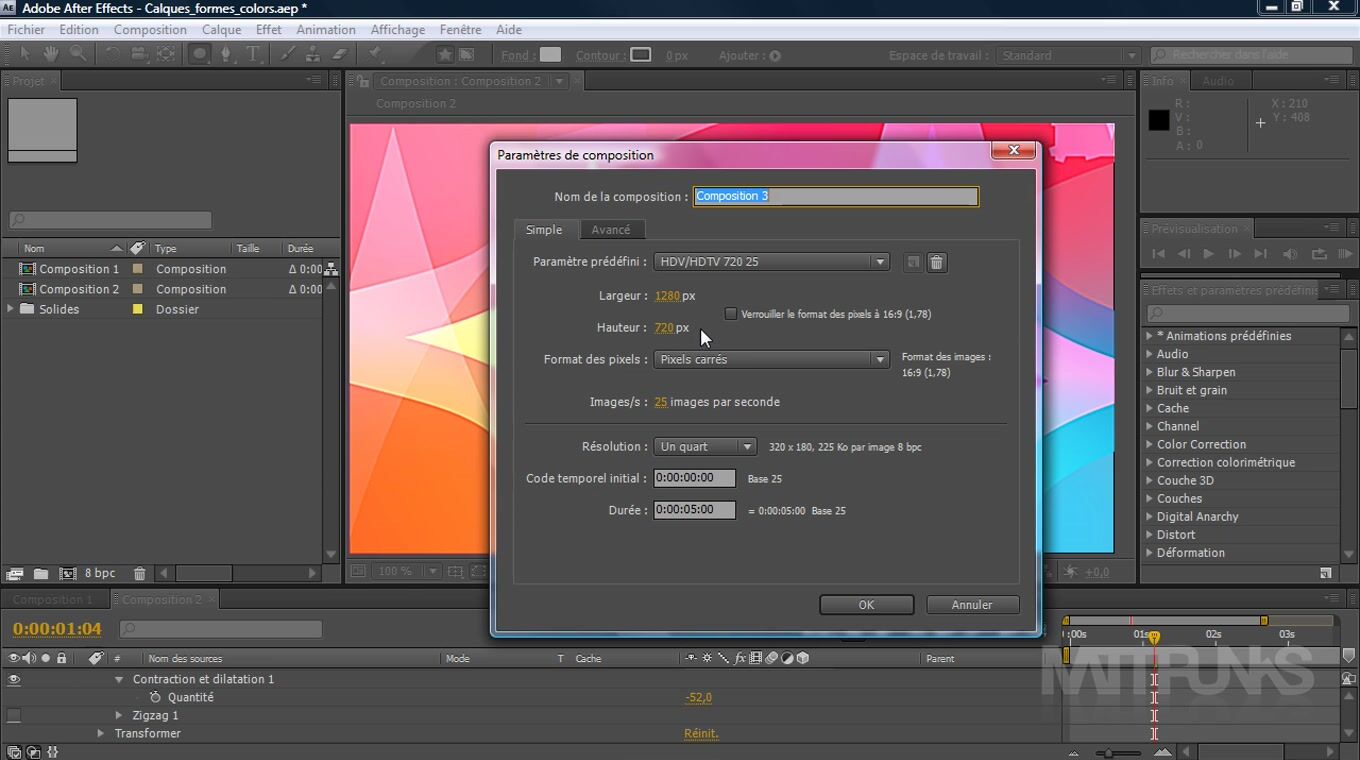Viewport: 1360px width, 760px height.
Task: Open the Résolution dropdown set to Un quart
Action: (x=706, y=447)
